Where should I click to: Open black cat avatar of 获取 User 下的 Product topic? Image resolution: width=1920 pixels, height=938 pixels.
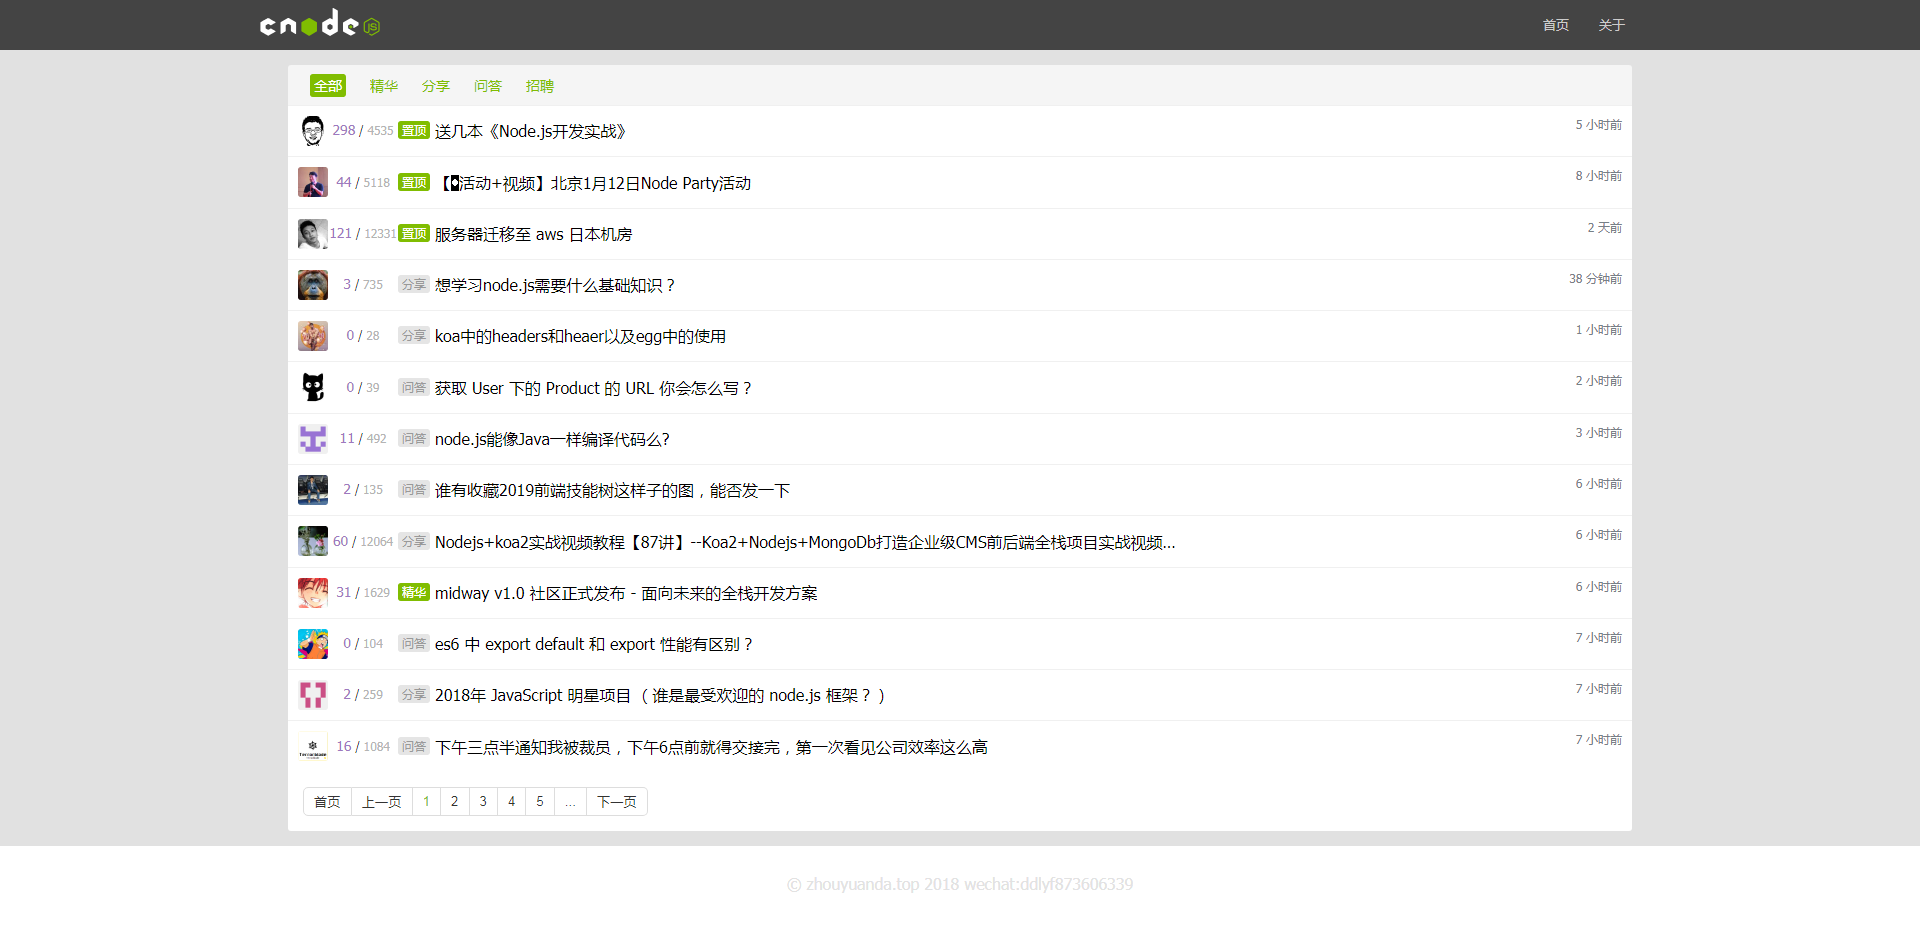coord(313,387)
